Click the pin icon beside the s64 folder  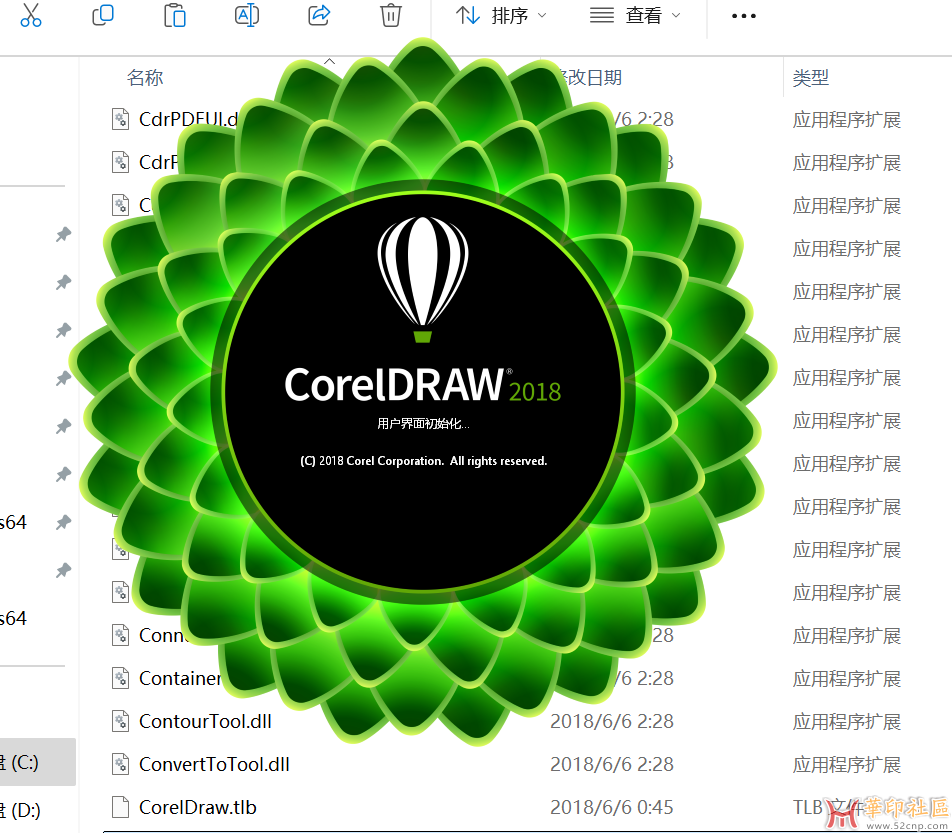63,522
